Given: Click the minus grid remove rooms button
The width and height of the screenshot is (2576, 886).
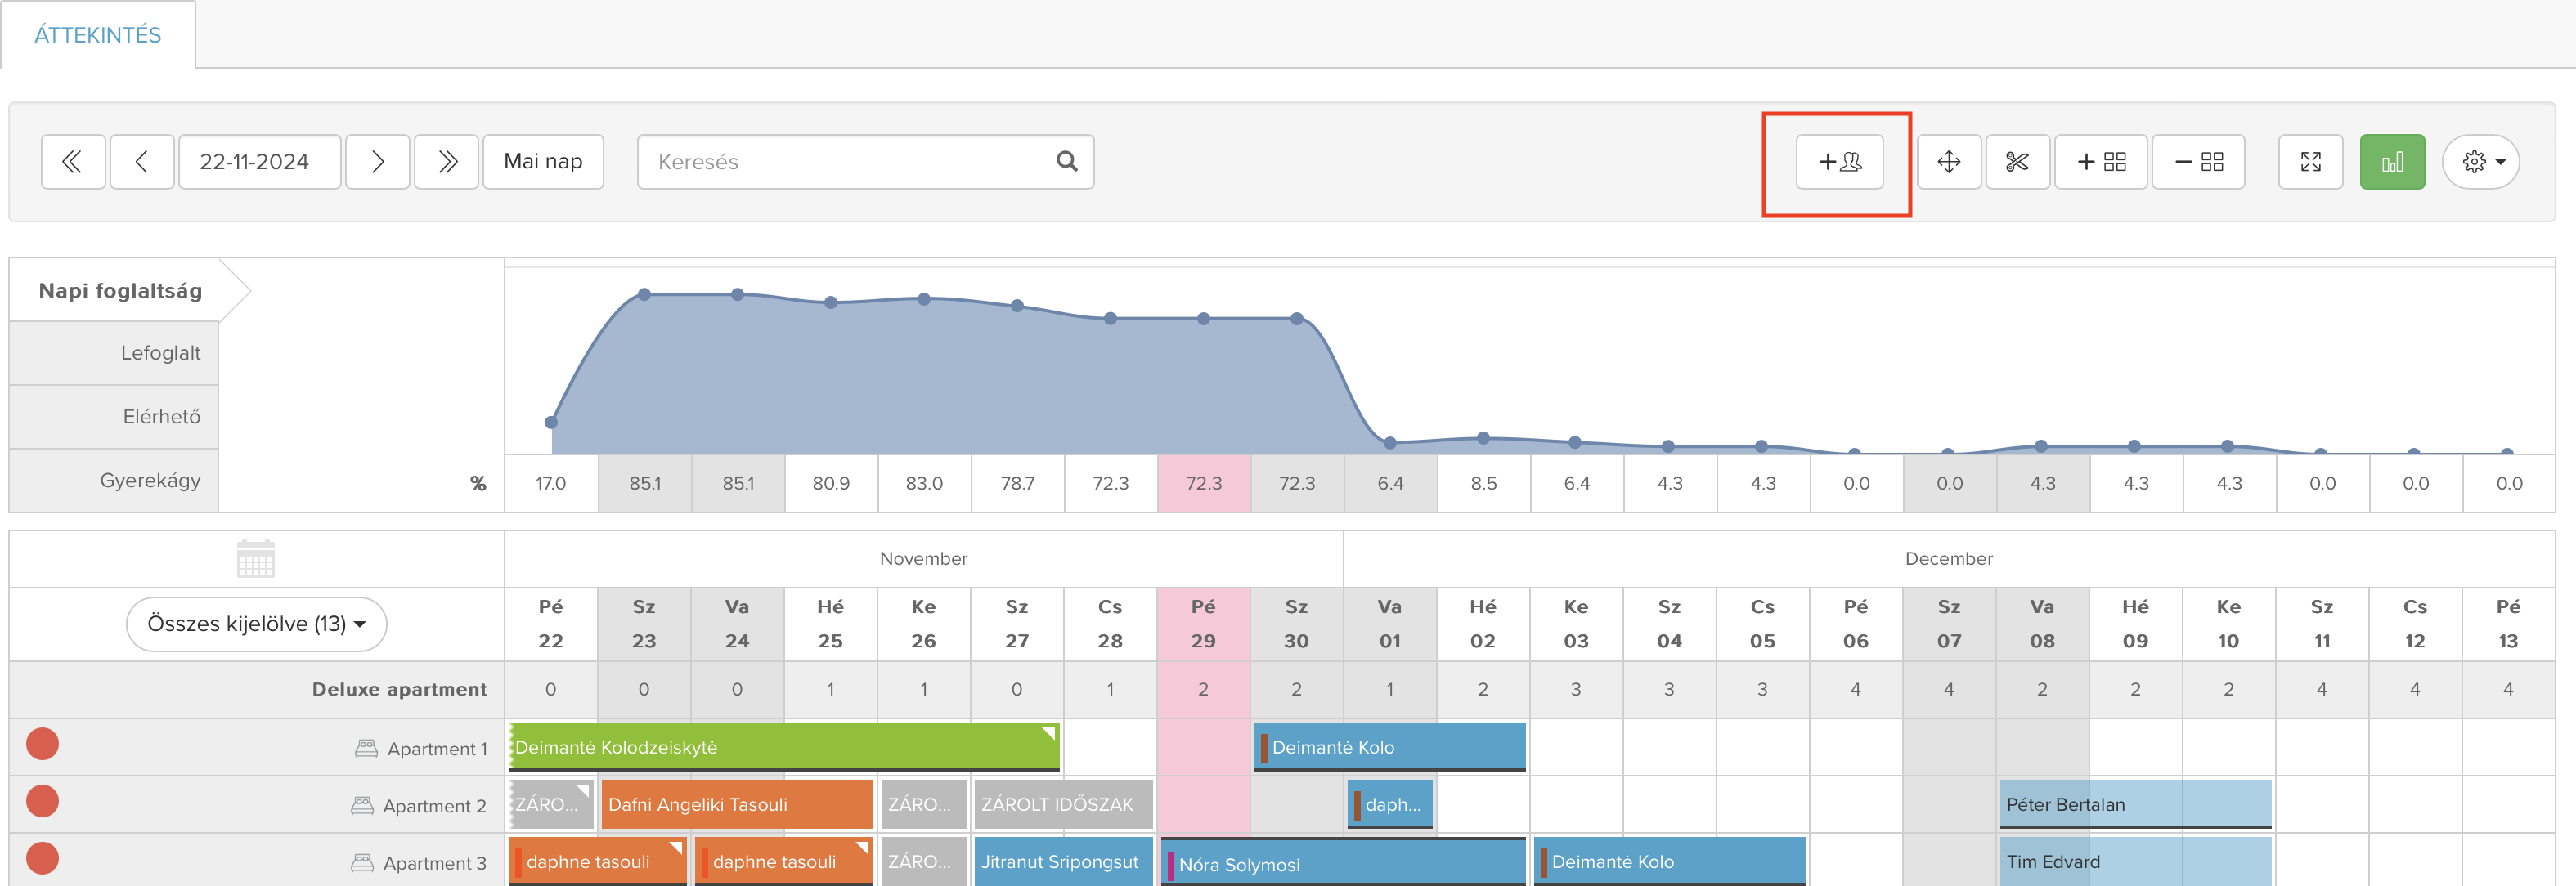Looking at the screenshot, I should [2198, 162].
